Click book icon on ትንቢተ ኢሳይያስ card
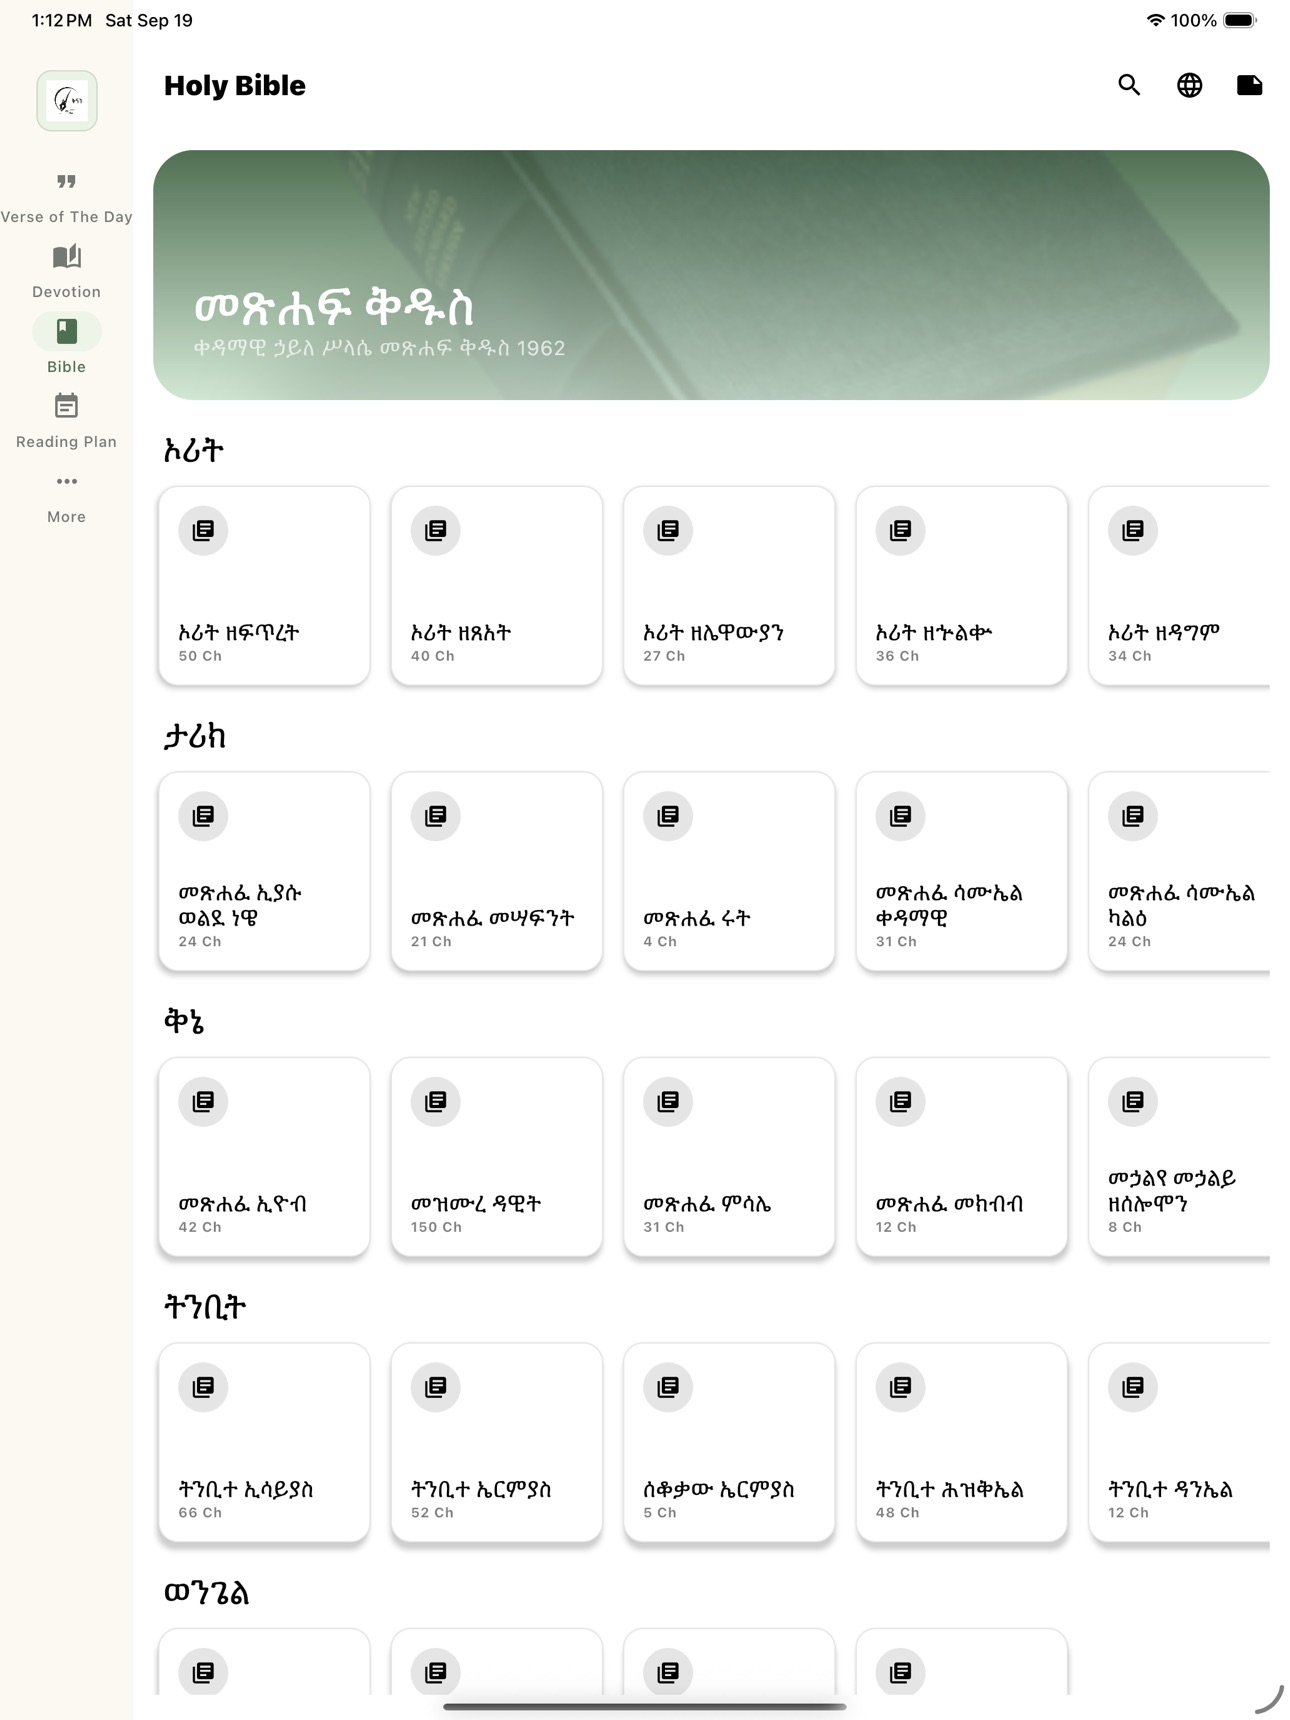This screenshot has height=1720, width=1290. [x=203, y=1387]
